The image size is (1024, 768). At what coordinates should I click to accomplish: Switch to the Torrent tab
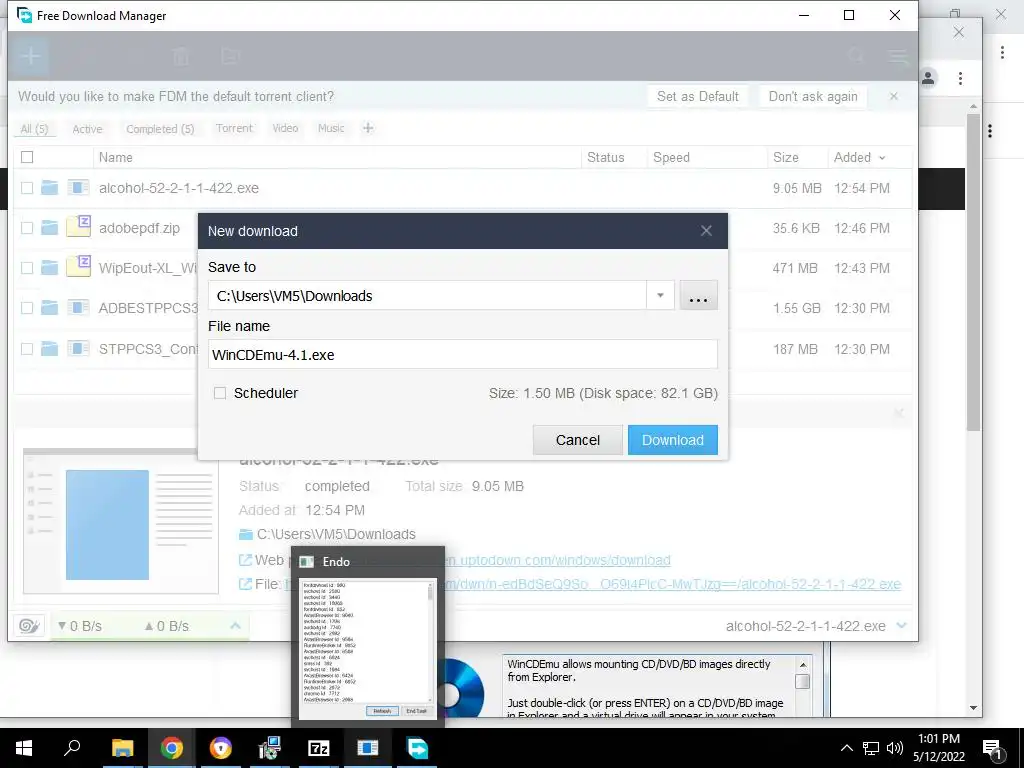[x=234, y=129]
